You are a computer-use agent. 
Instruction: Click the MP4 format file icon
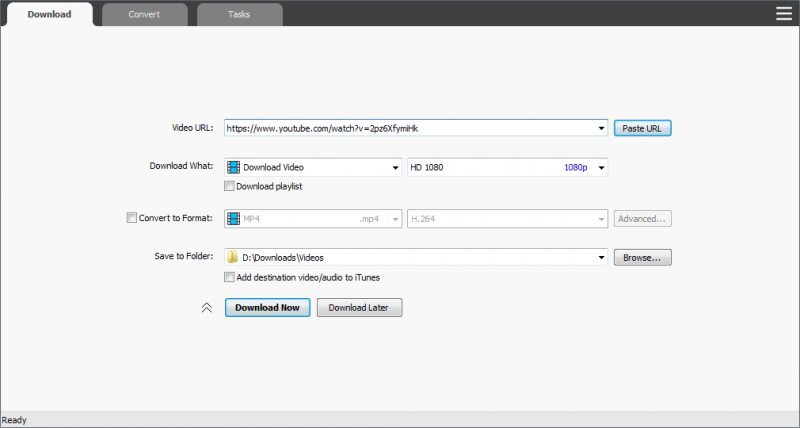(233, 218)
